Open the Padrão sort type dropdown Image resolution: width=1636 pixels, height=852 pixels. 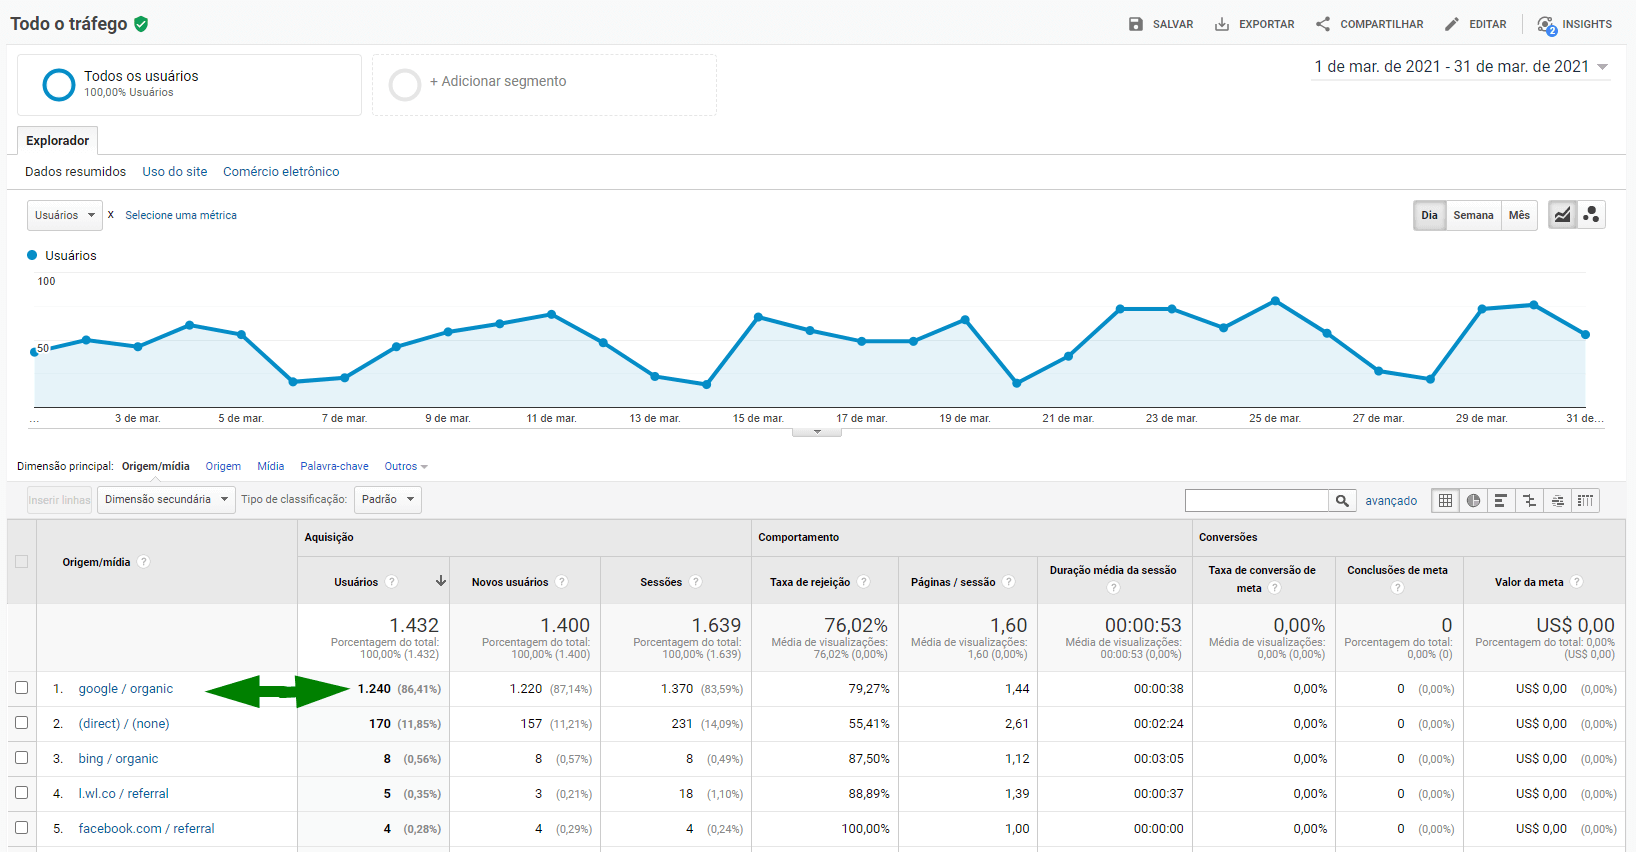pyautogui.click(x=388, y=500)
